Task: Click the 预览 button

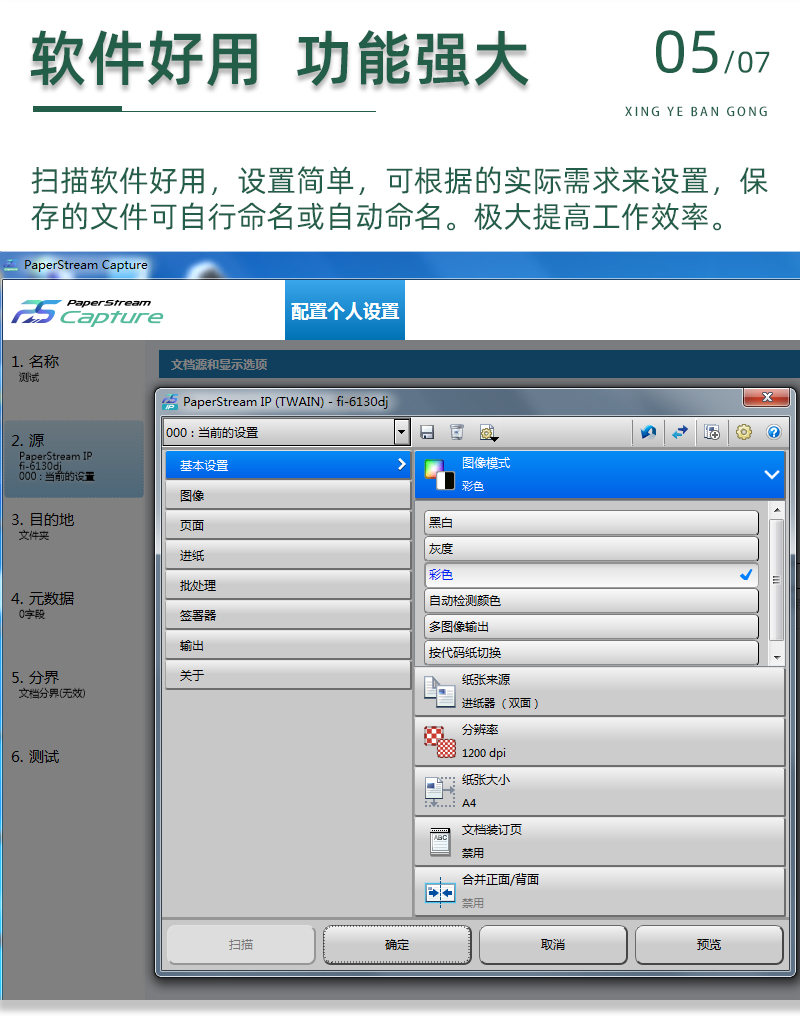Action: tap(709, 945)
